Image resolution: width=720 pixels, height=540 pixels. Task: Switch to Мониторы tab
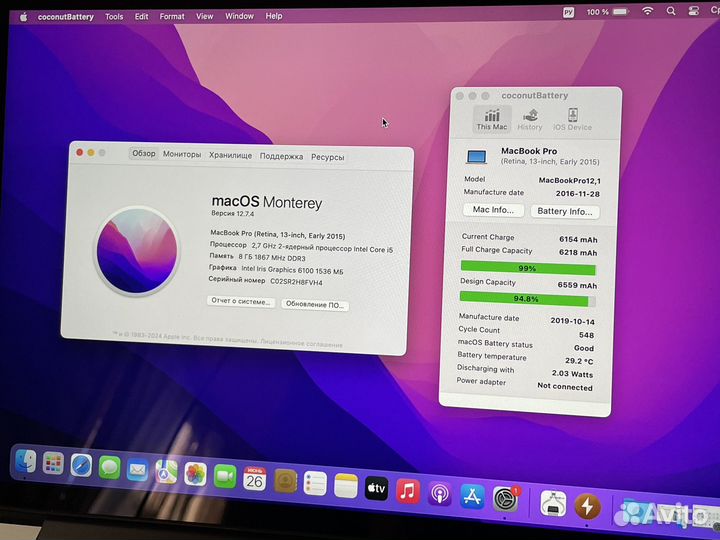click(x=182, y=154)
